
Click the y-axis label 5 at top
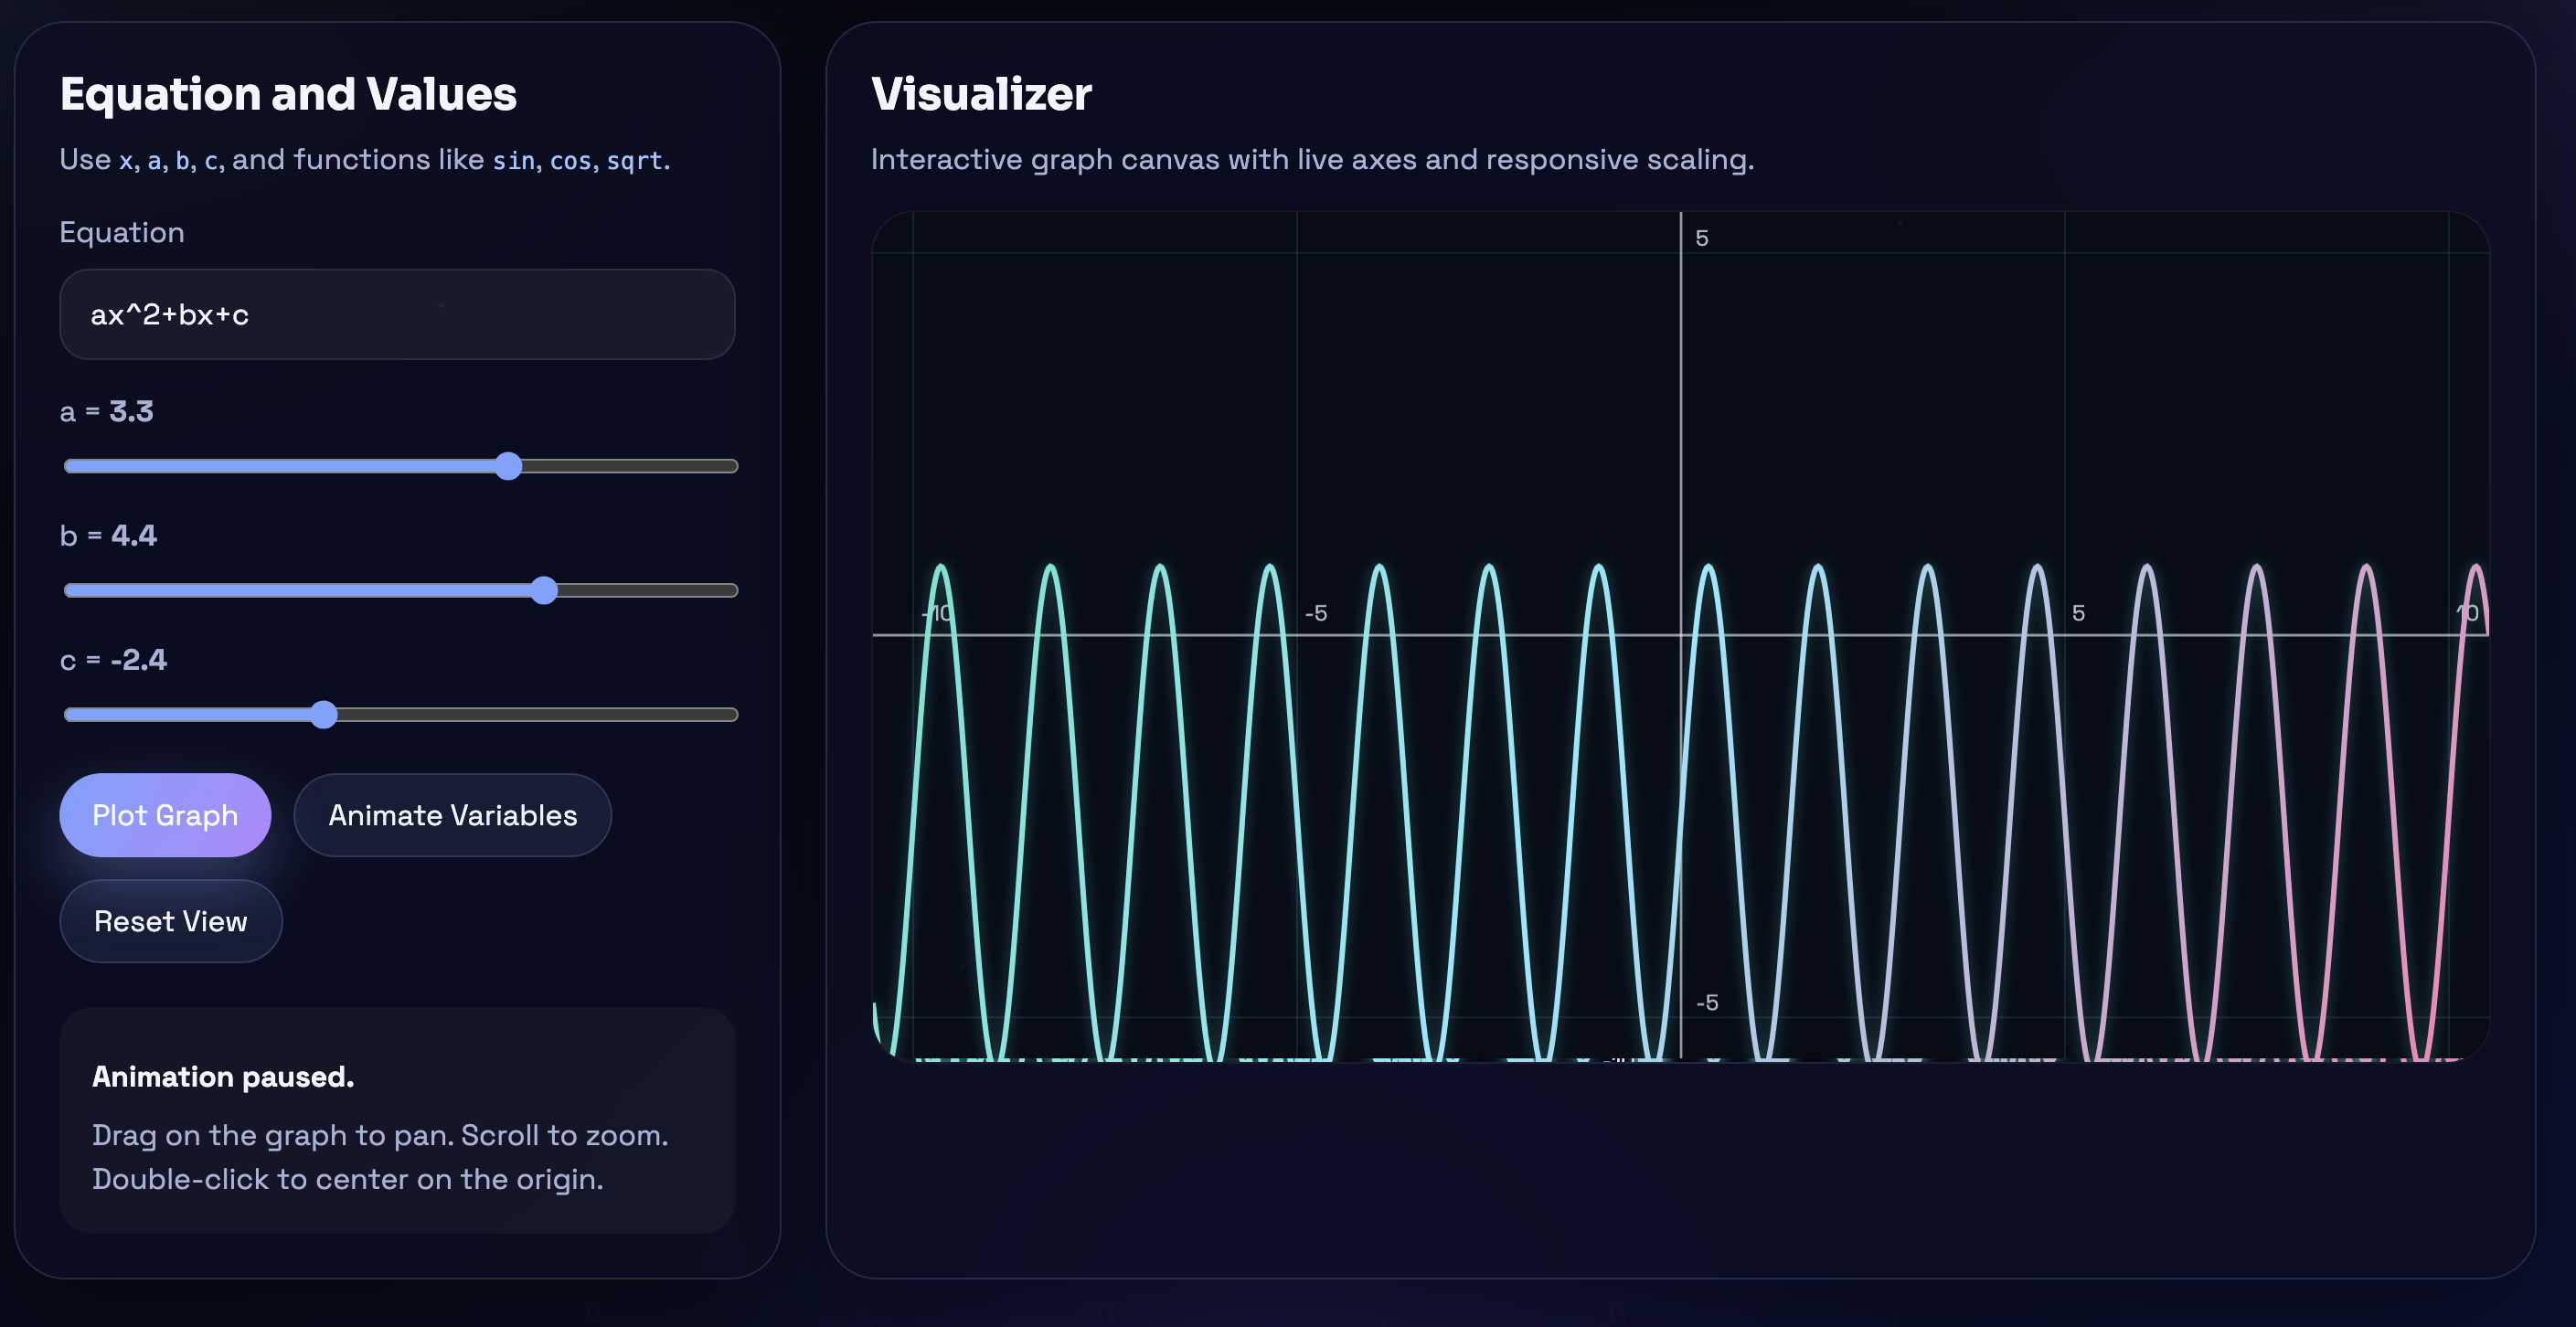click(x=1701, y=238)
